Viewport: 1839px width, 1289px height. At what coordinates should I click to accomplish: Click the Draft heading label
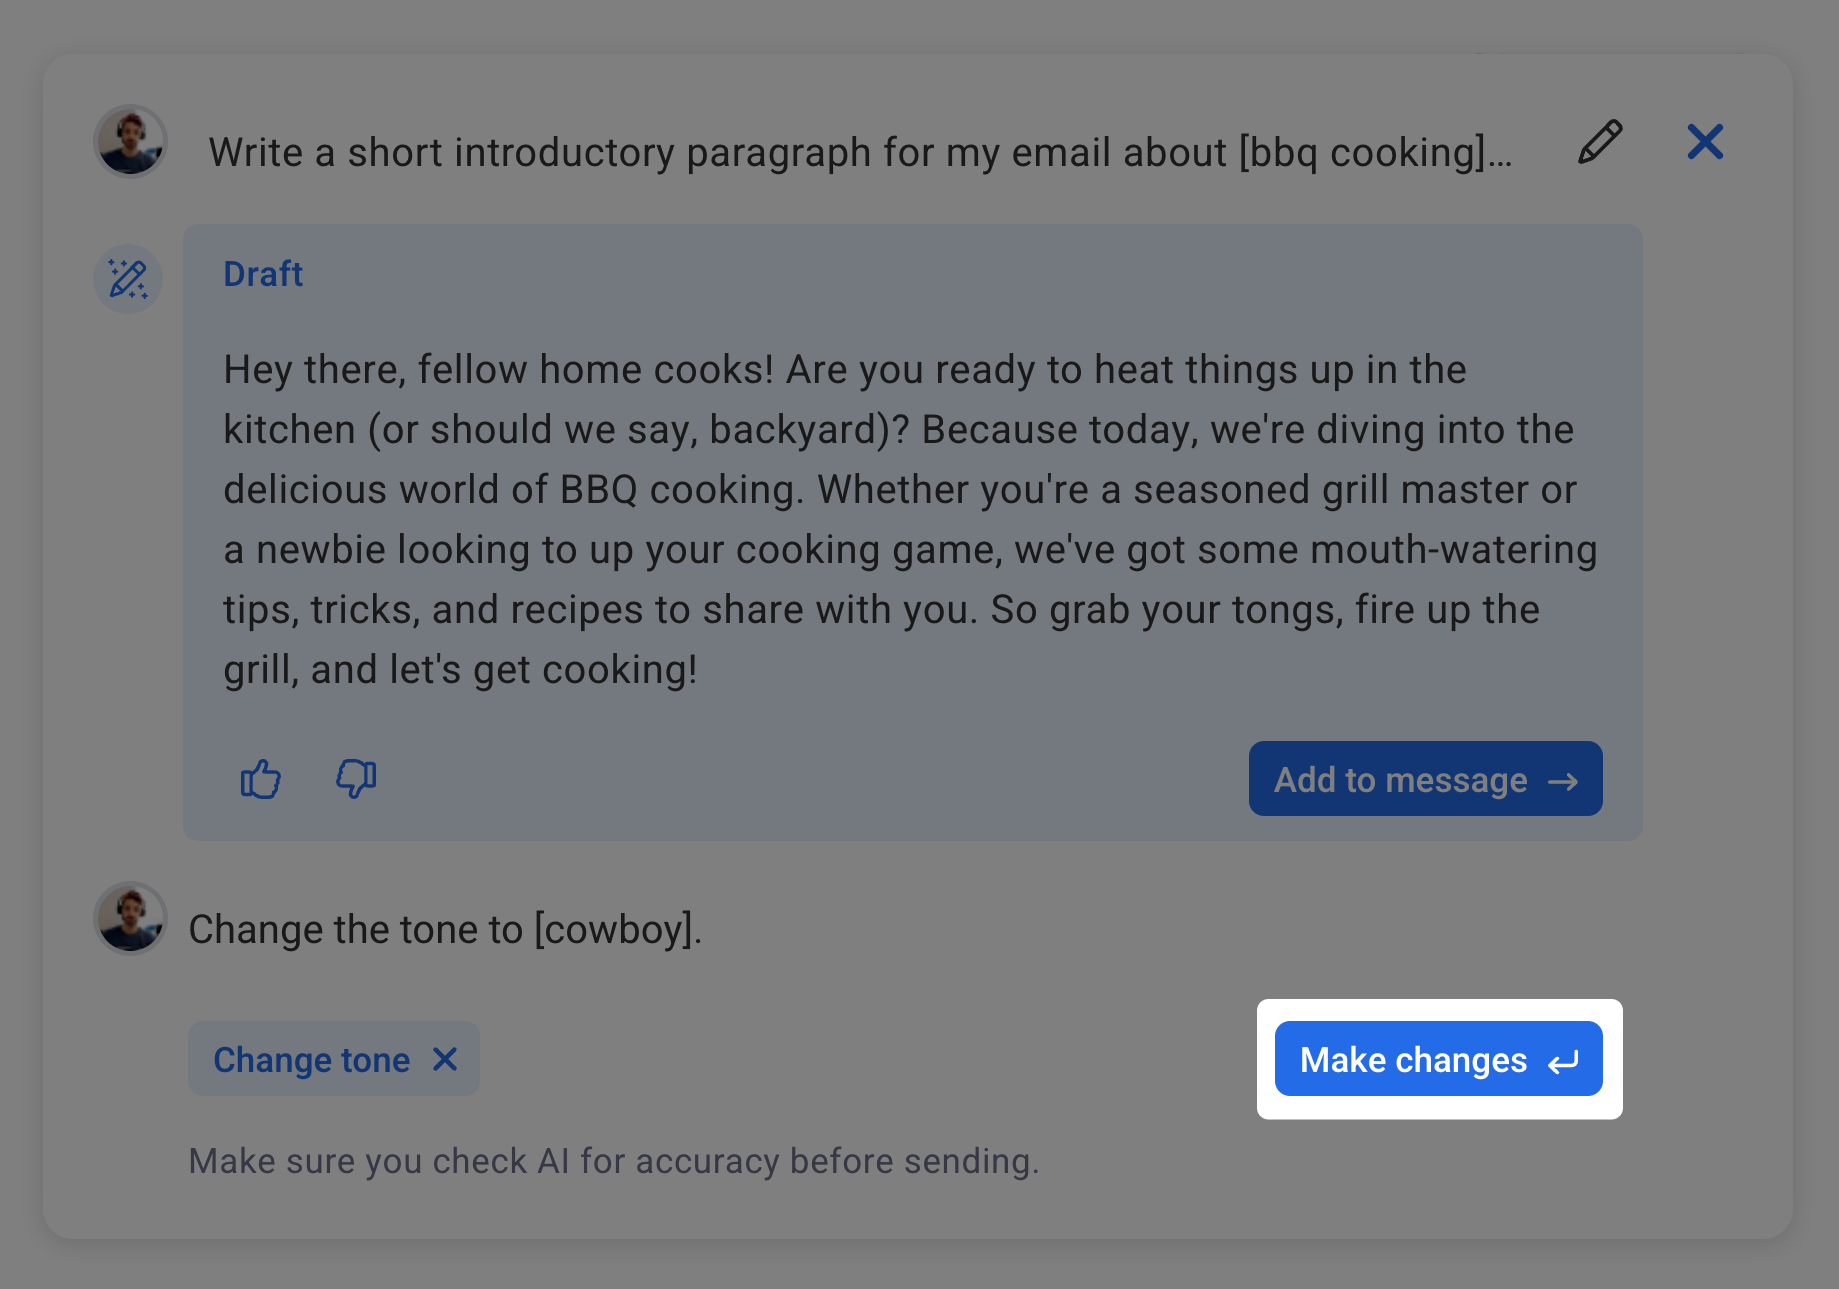coord(263,274)
